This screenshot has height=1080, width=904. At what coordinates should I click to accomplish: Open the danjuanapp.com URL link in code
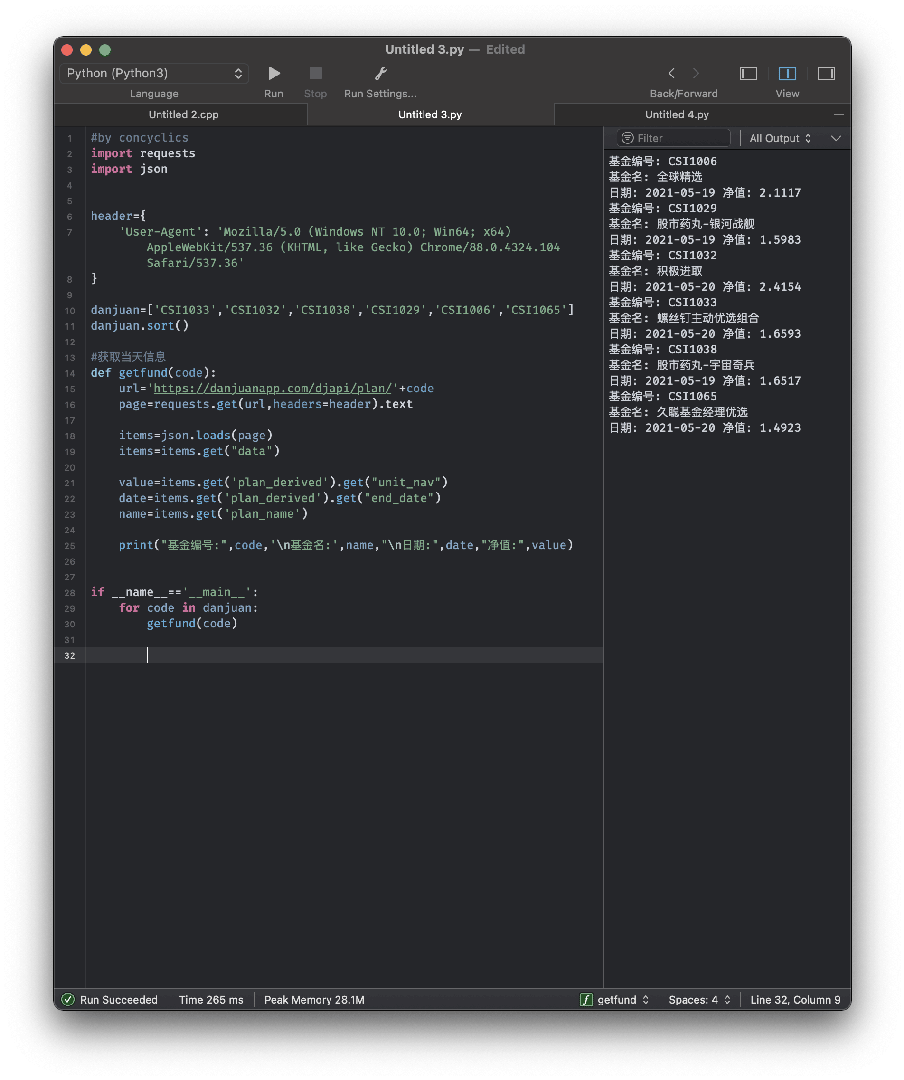[x=272, y=388]
